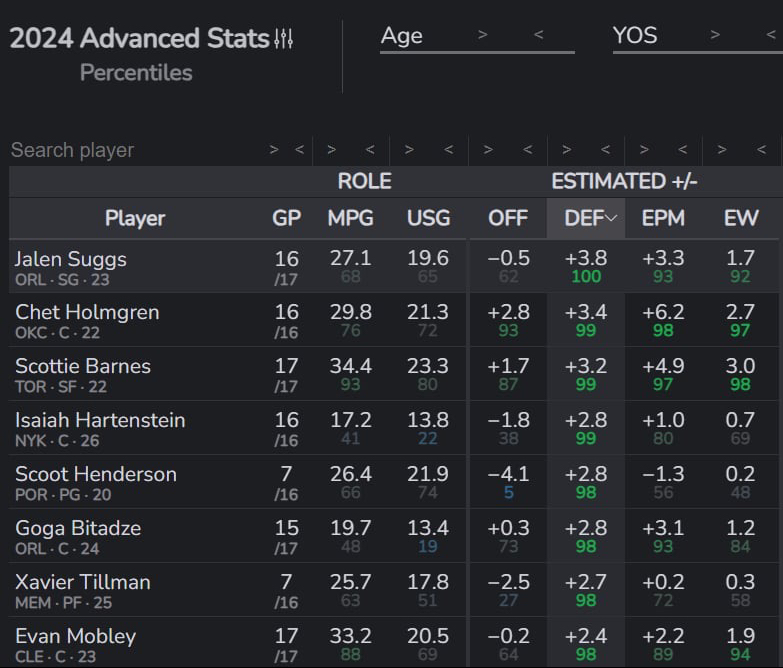Click the less-than filter for Age

(538, 35)
